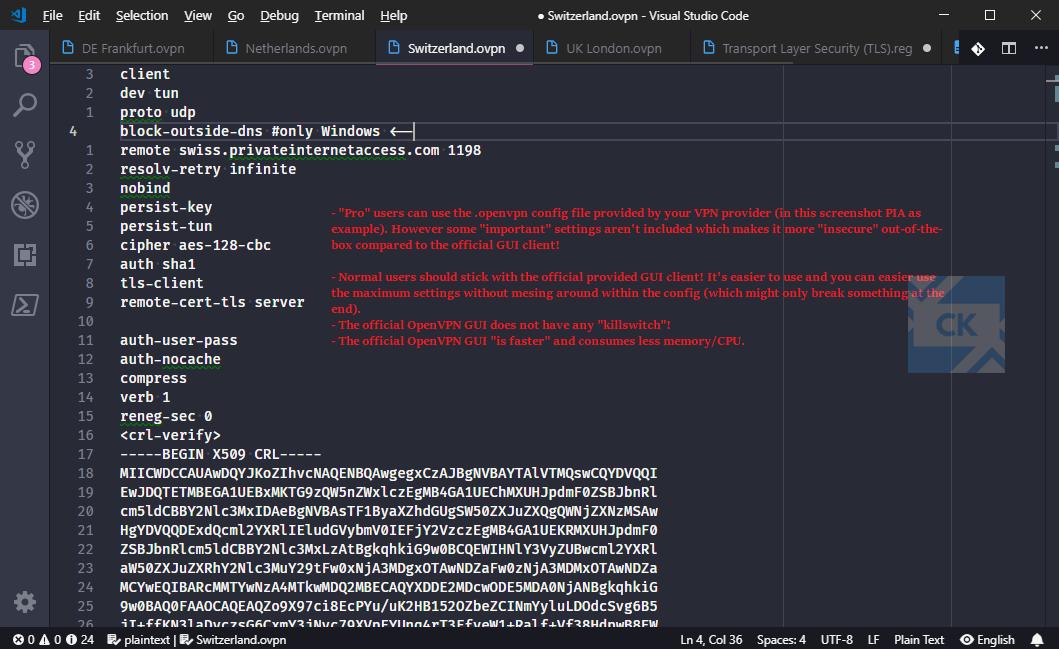The width and height of the screenshot is (1059, 649).
Task: Open the Debug menu
Action: click(x=279, y=16)
